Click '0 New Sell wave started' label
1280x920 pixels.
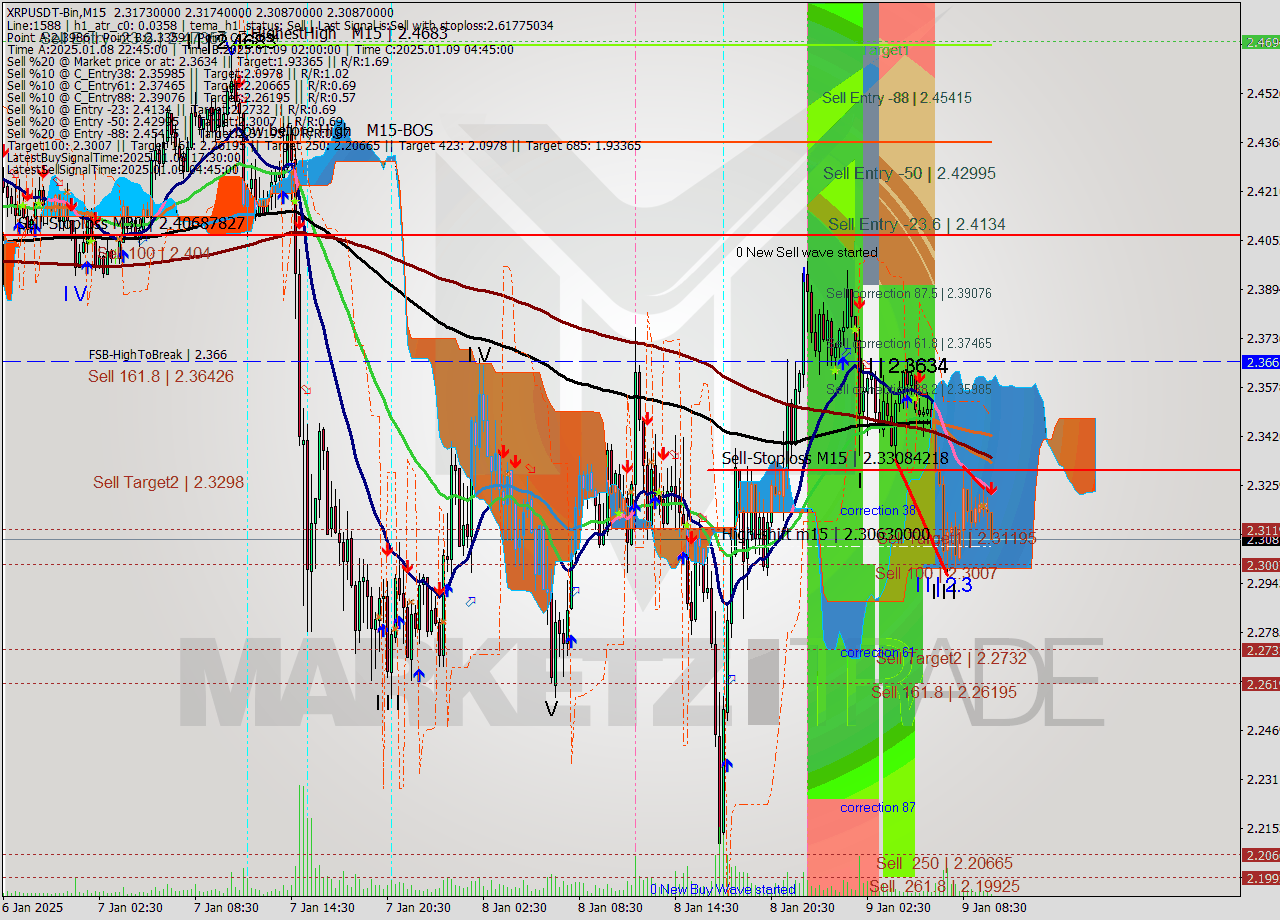point(807,253)
